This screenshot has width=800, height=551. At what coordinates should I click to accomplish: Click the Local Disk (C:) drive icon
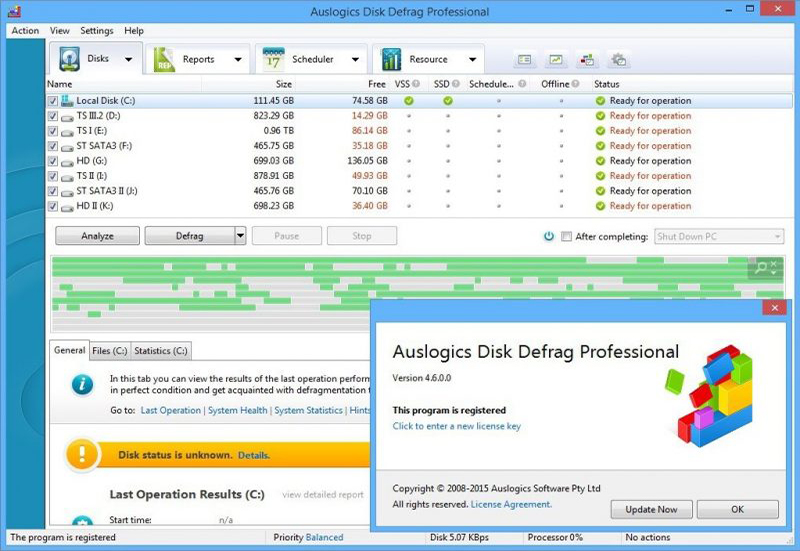click(67, 101)
